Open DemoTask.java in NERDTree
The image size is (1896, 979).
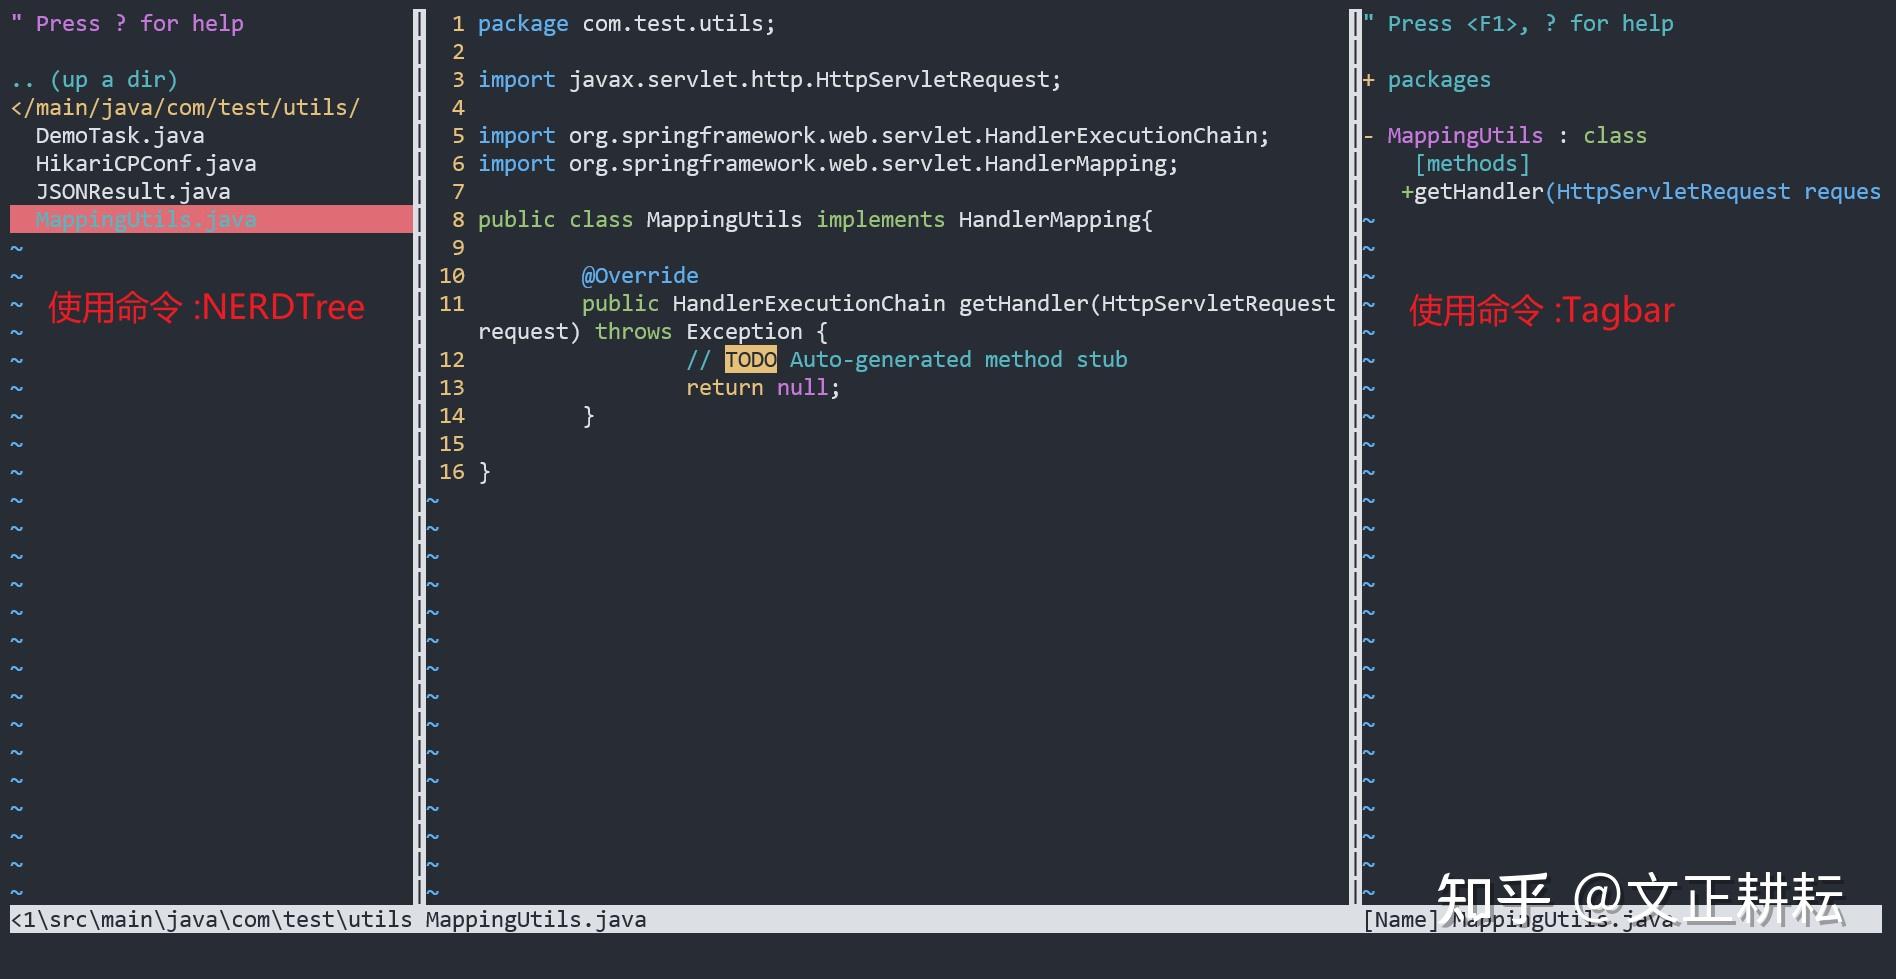[120, 135]
